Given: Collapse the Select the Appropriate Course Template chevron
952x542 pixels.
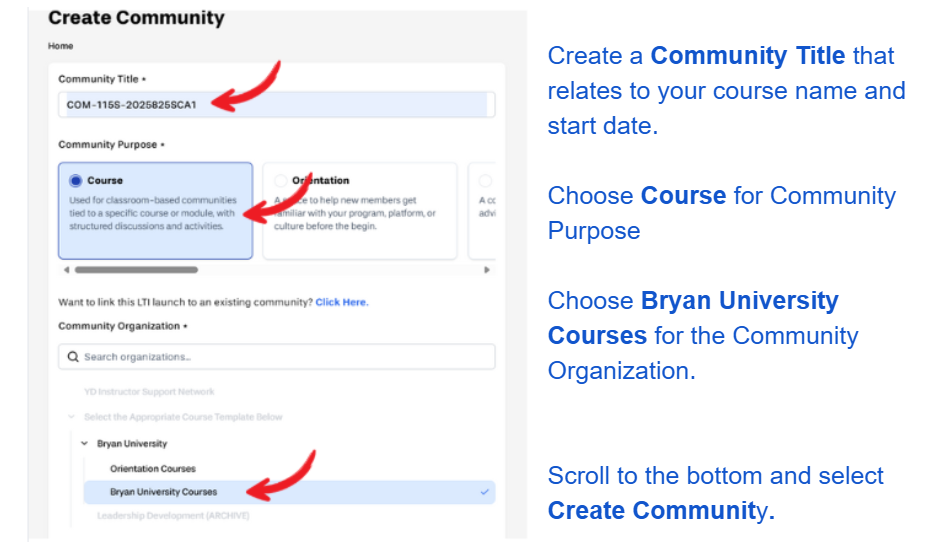Looking at the screenshot, I should 72,417.
